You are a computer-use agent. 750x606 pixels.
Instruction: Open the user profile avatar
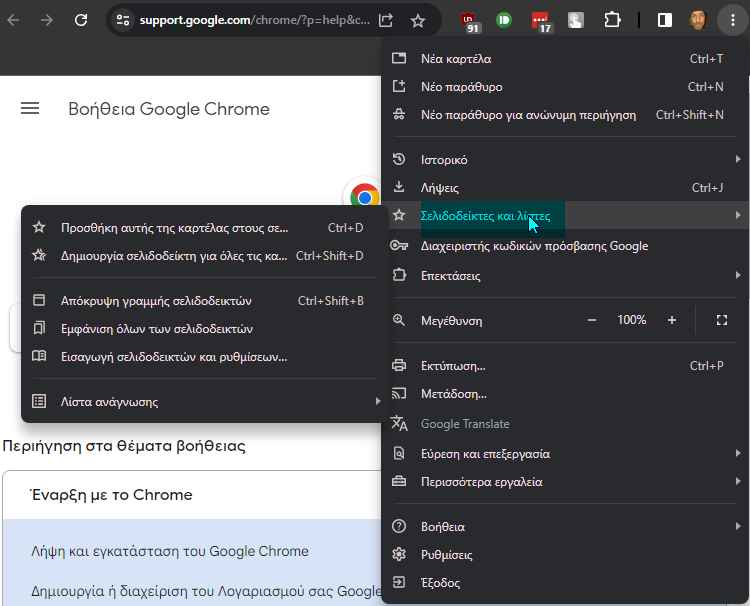click(x=698, y=20)
